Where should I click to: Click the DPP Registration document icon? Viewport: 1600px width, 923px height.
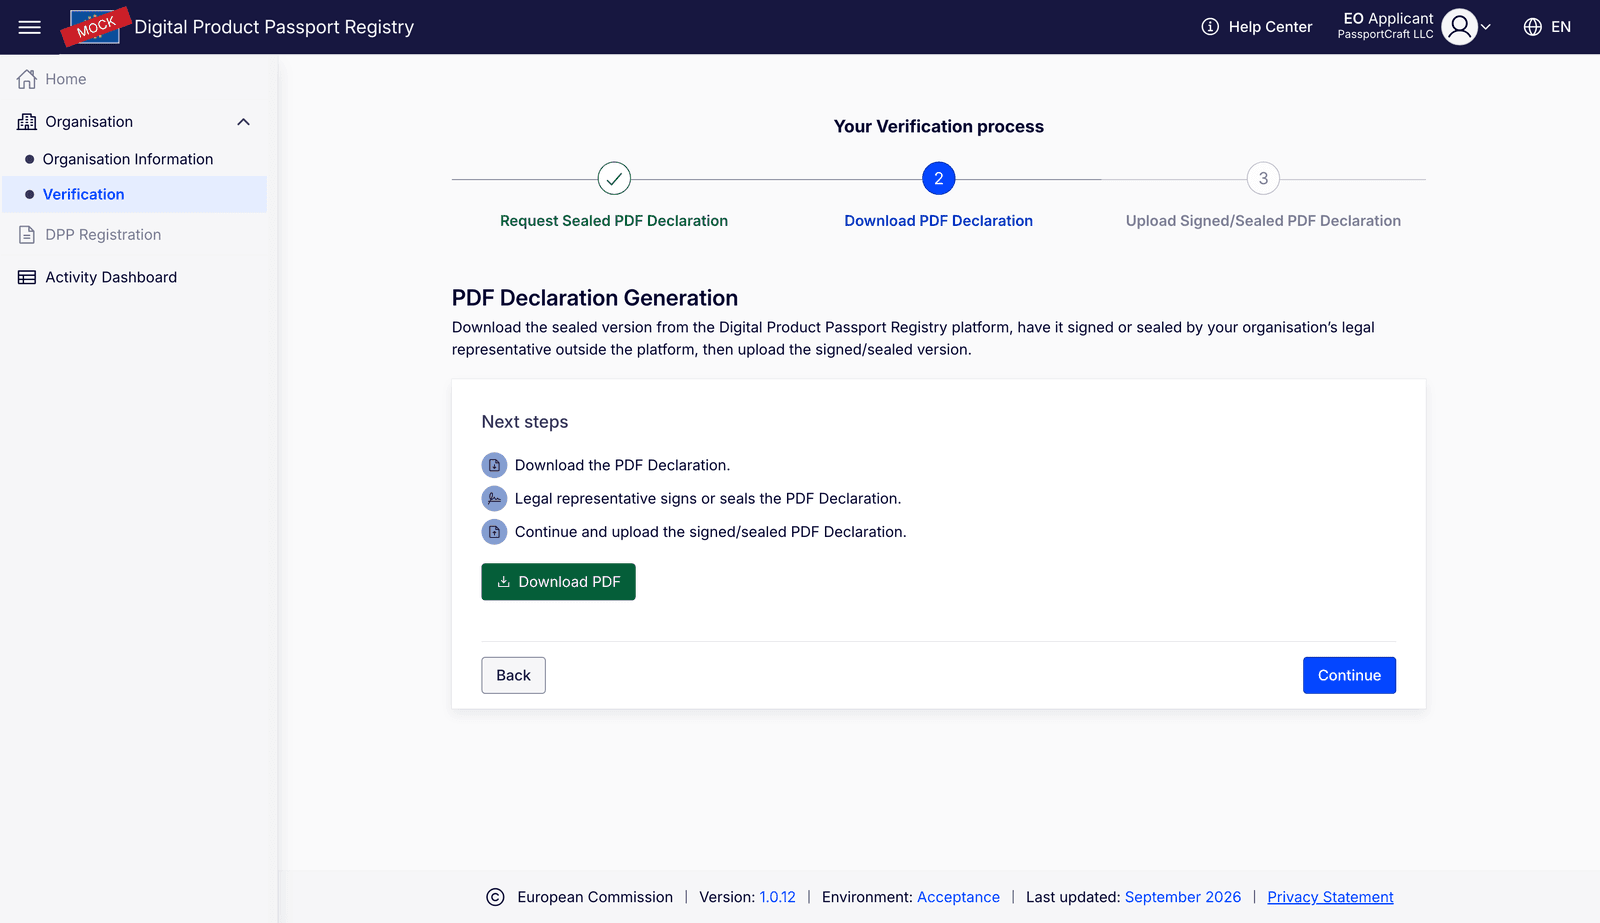tap(27, 235)
